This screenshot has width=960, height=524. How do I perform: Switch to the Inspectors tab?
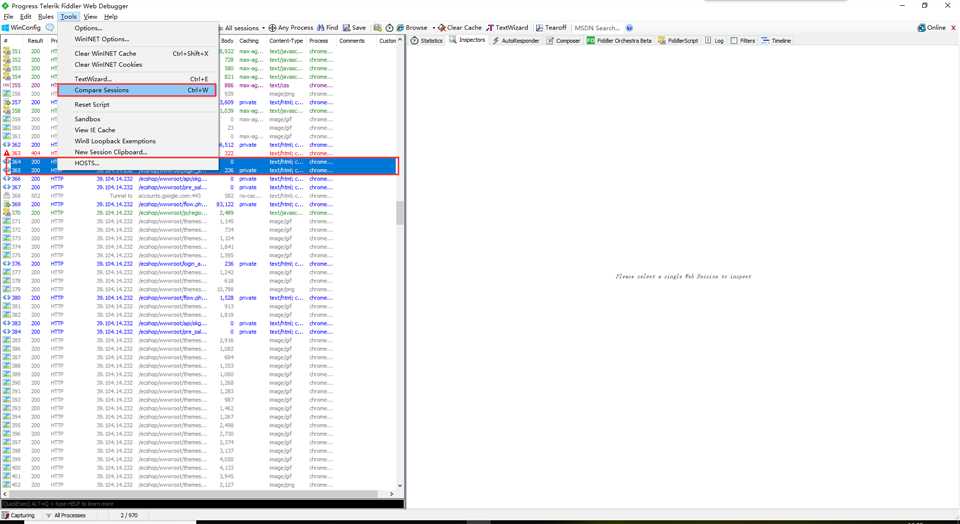pos(467,40)
